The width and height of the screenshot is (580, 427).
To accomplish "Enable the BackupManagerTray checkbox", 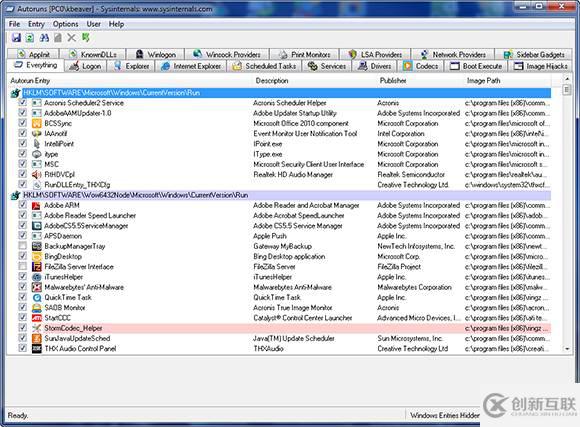I will [x=23, y=246].
